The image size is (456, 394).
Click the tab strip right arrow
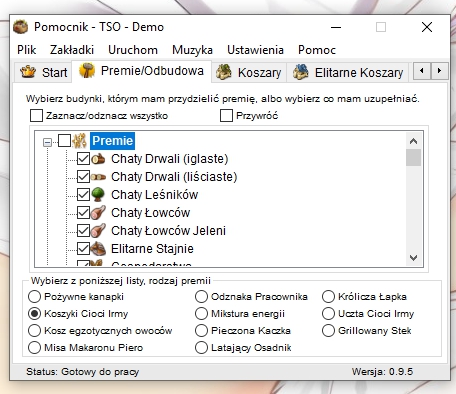(x=439, y=71)
